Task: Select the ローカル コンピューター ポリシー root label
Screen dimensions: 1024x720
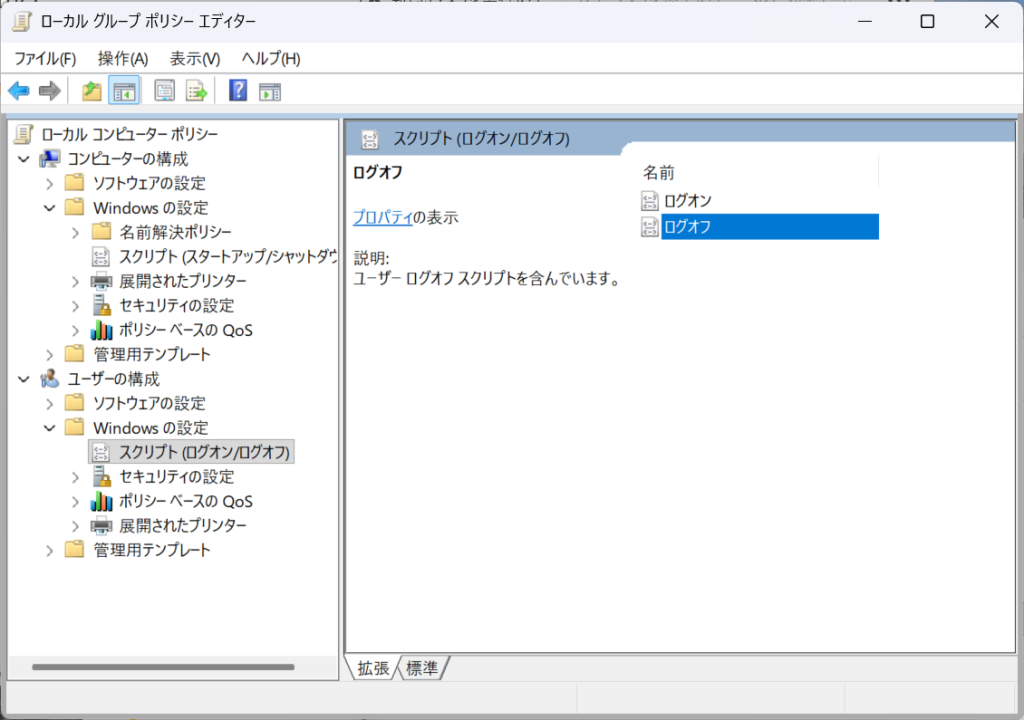Action: [x=129, y=134]
